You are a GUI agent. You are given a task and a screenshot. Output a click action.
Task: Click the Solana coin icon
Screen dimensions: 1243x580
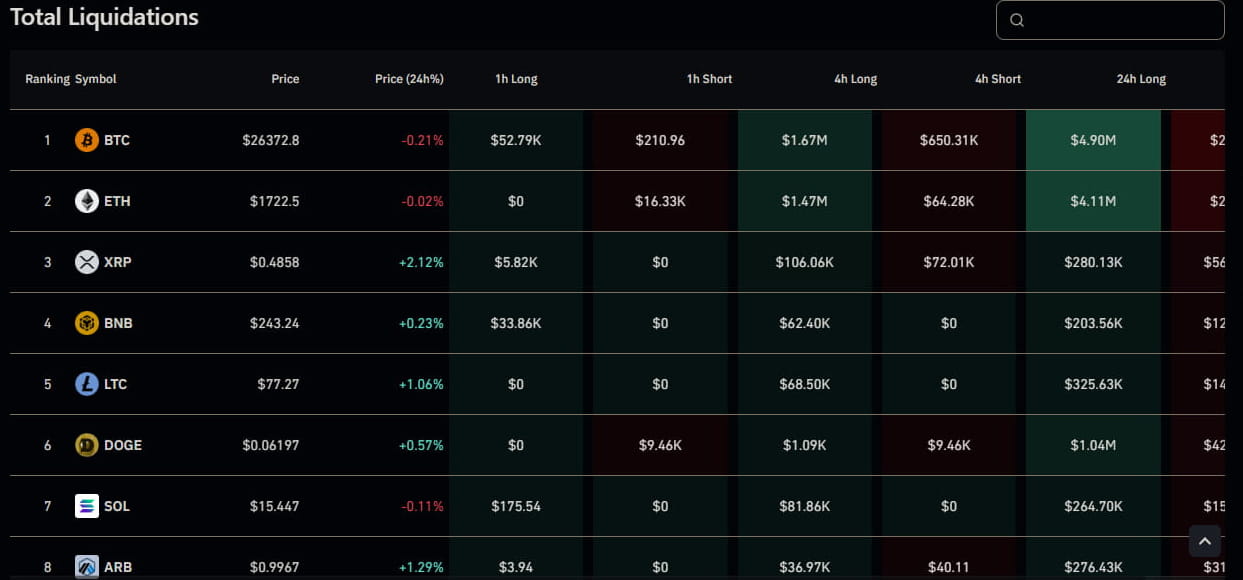tap(87, 506)
